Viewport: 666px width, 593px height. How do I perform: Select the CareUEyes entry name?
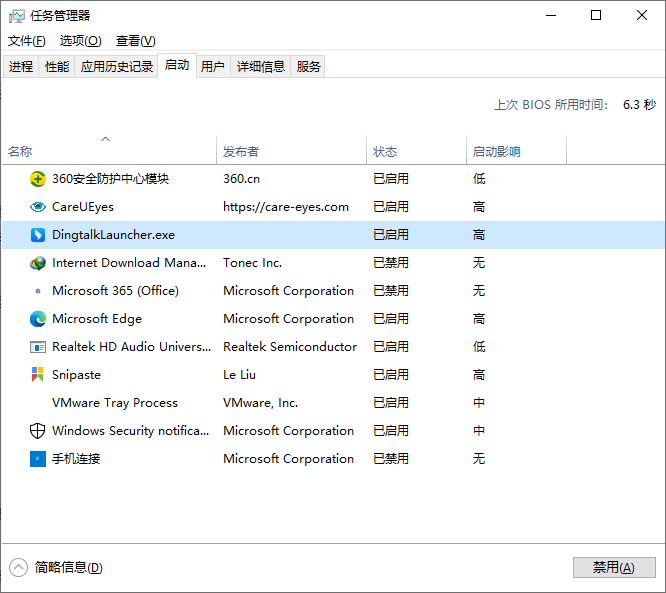83,207
